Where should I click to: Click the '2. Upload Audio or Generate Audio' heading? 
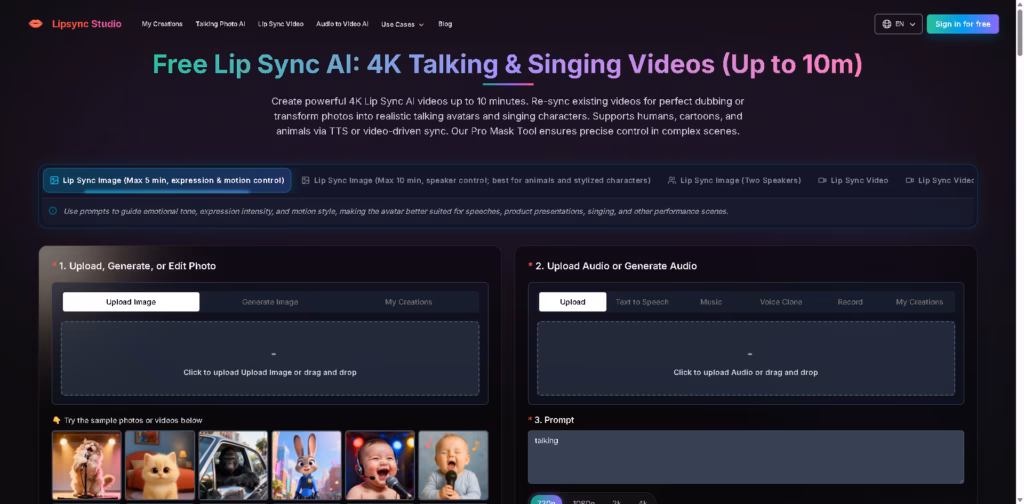click(616, 266)
